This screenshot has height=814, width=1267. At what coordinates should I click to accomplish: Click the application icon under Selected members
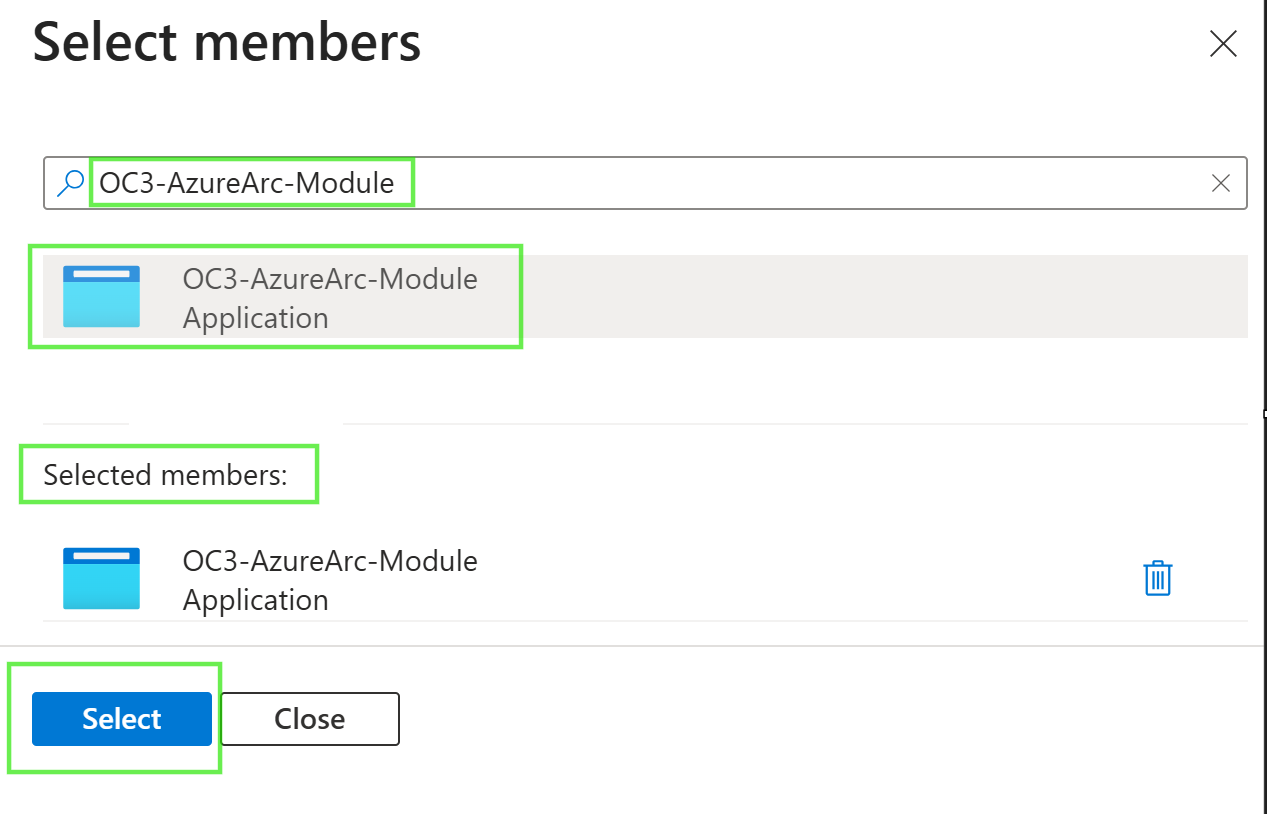point(101,579)
